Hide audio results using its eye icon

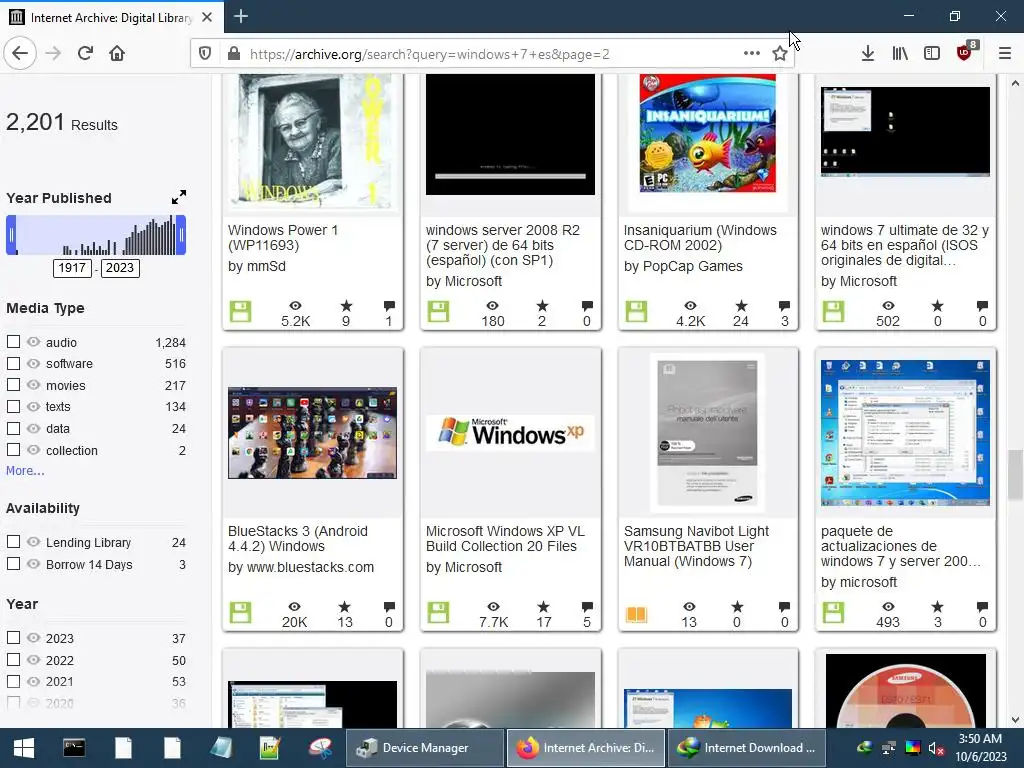(33, 342)
